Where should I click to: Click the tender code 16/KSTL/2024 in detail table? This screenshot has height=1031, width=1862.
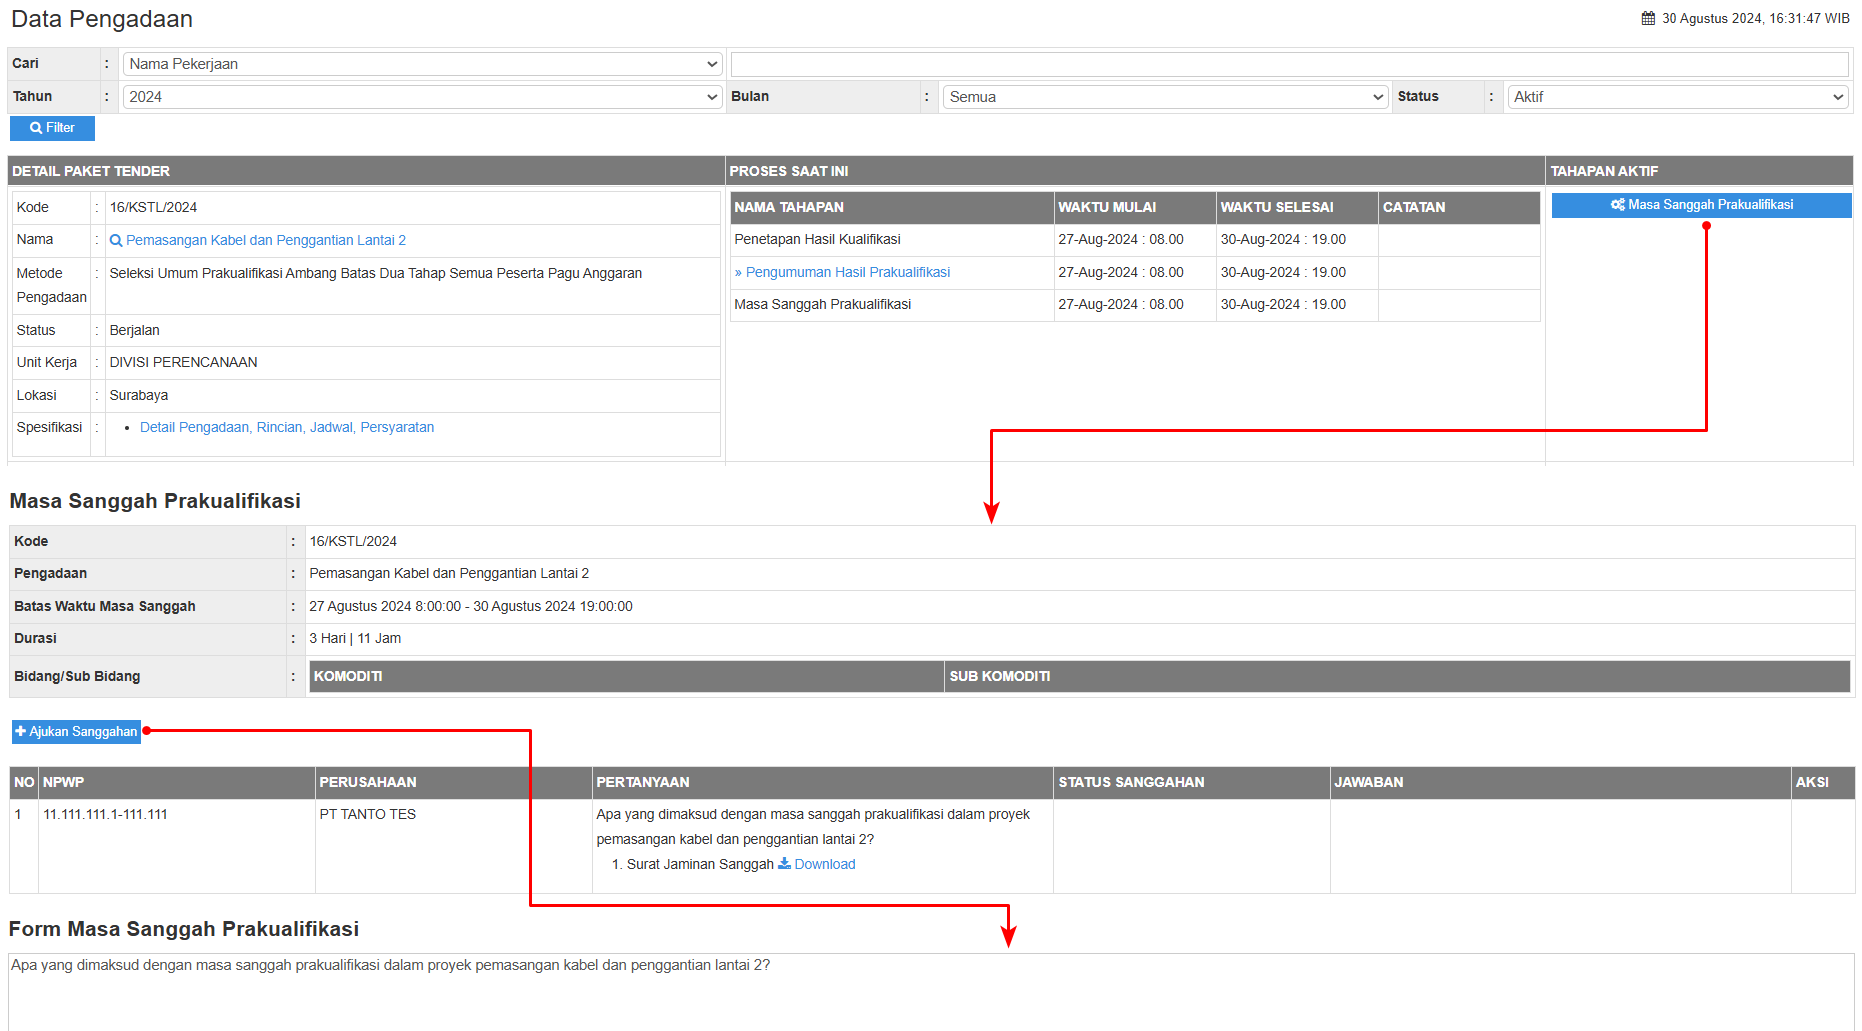click(x=153, y=207)
